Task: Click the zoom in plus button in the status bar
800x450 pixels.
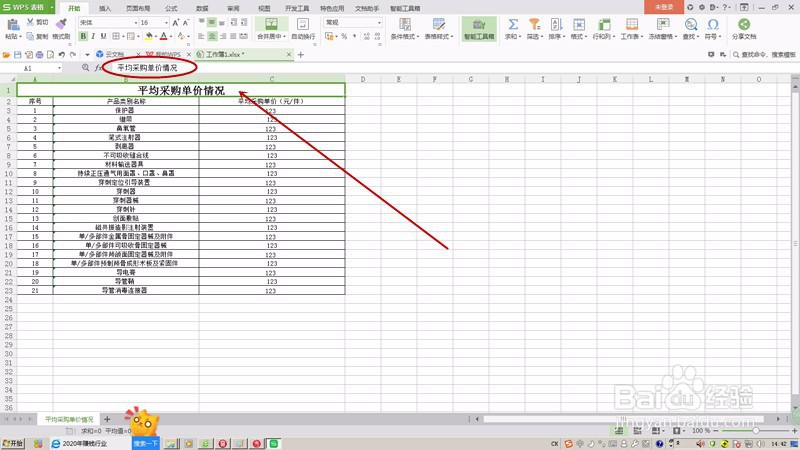Action: point(794,431)
